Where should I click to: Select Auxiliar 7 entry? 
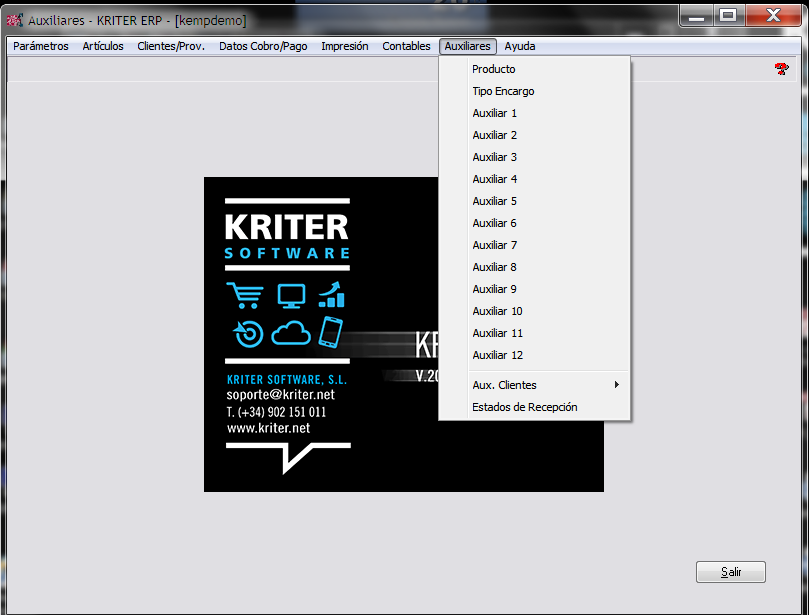click(535, 246)
